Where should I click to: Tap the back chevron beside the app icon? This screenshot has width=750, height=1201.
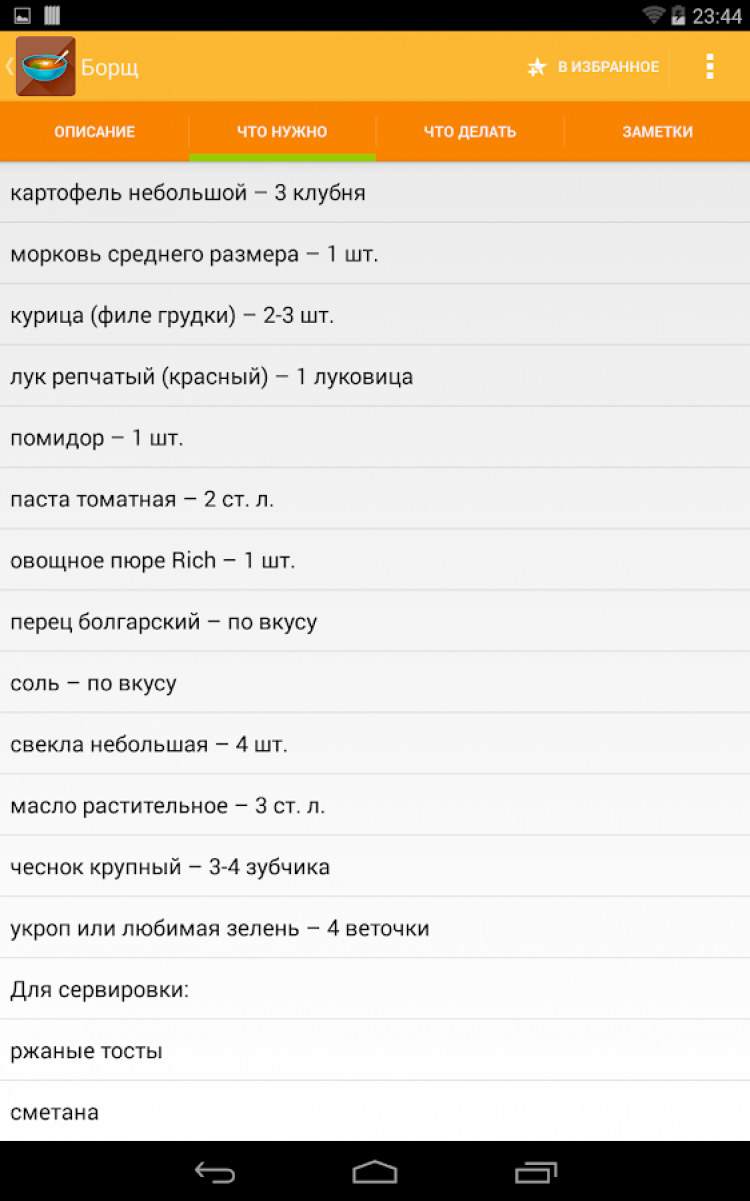pos(9,66)
